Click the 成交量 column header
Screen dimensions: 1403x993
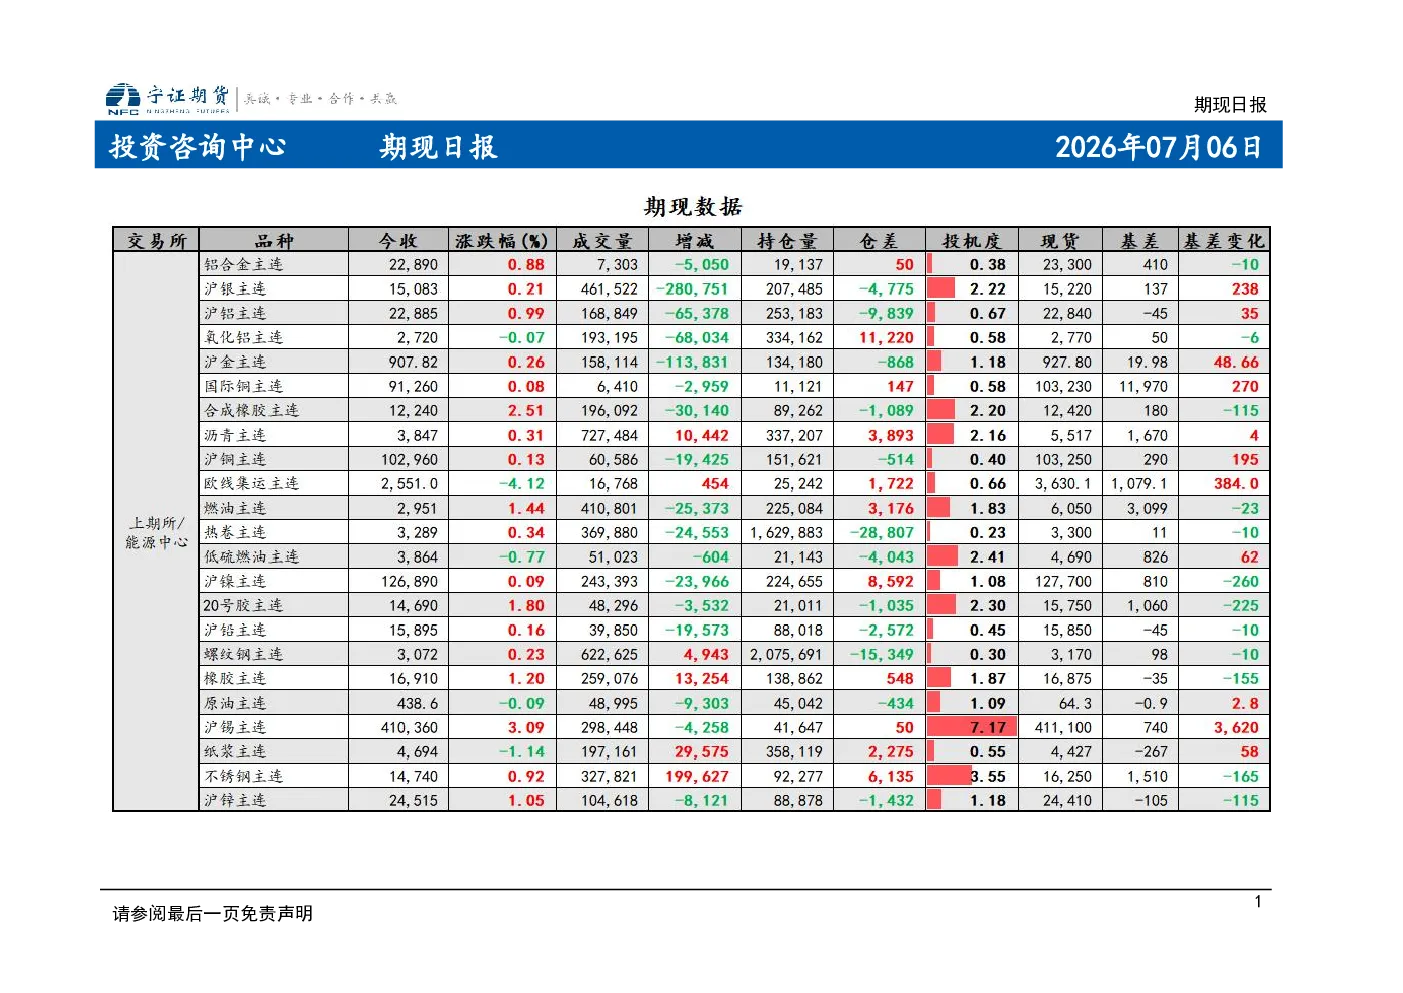[602, 241]
